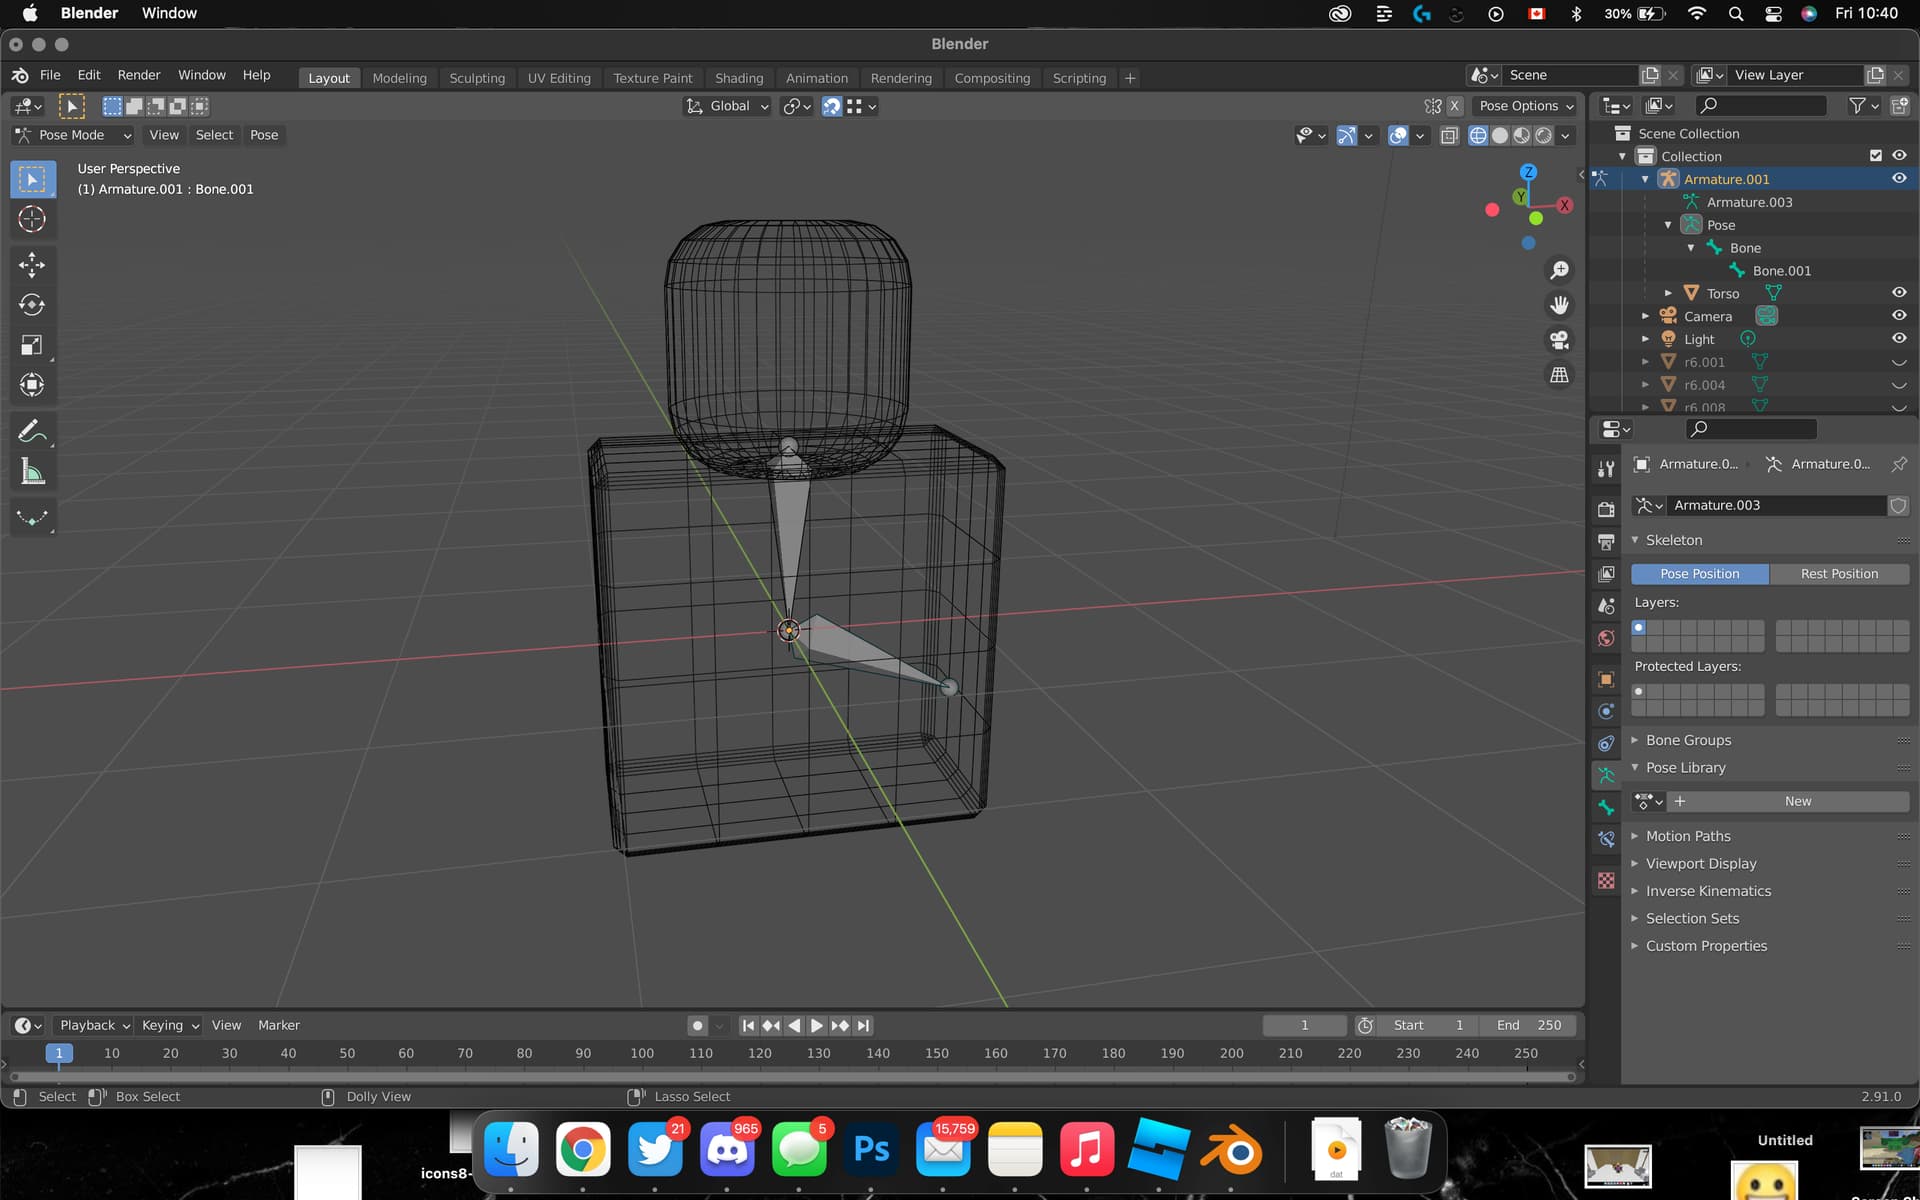Screen dimensions: 1920x1200
Task: Select the Measure tool
Action: [x=32, y=472]
